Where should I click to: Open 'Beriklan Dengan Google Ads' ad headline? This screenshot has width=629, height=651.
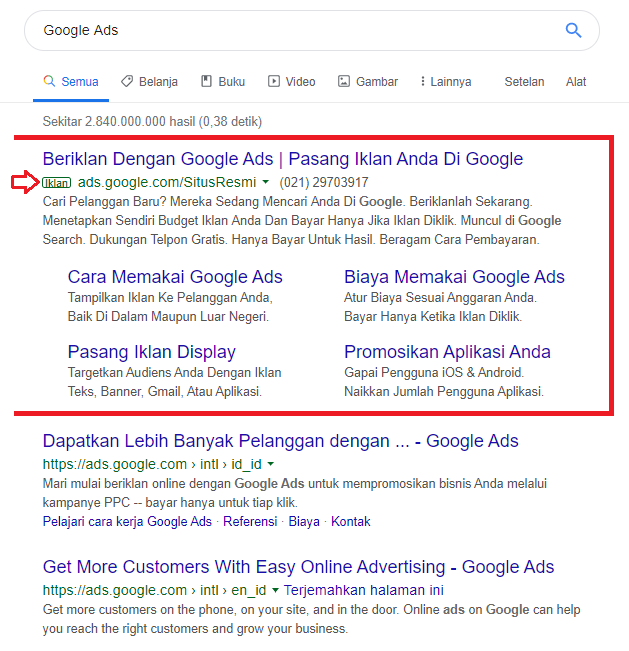[283, 159]
